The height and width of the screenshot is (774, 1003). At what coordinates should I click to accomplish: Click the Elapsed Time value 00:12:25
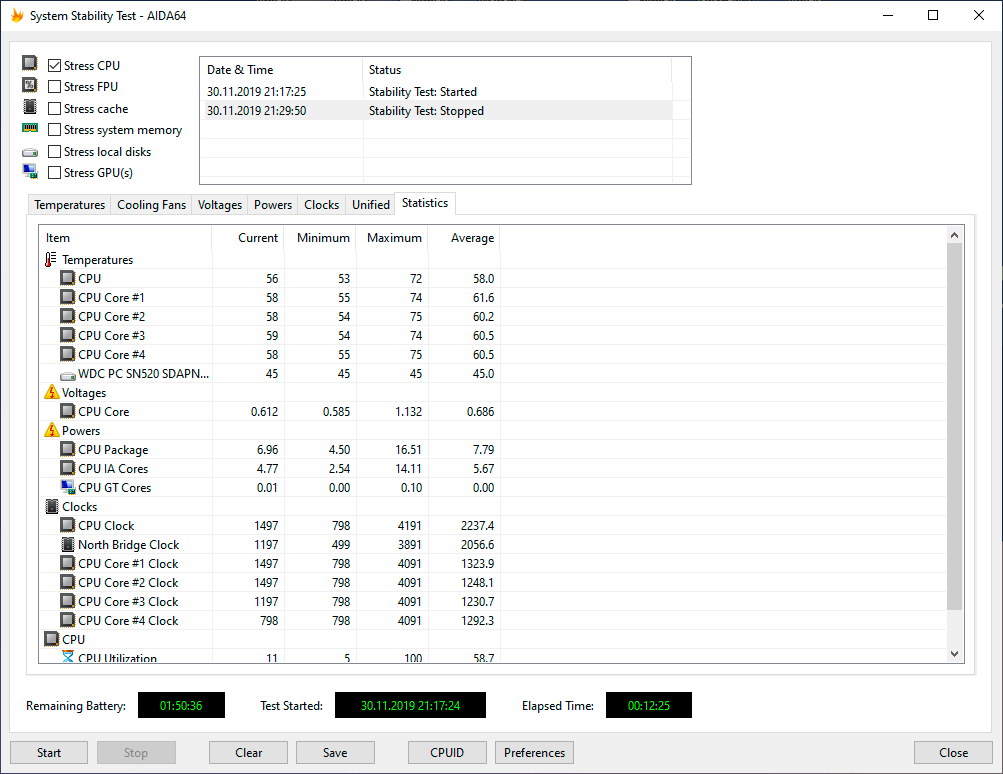[649, 705]
